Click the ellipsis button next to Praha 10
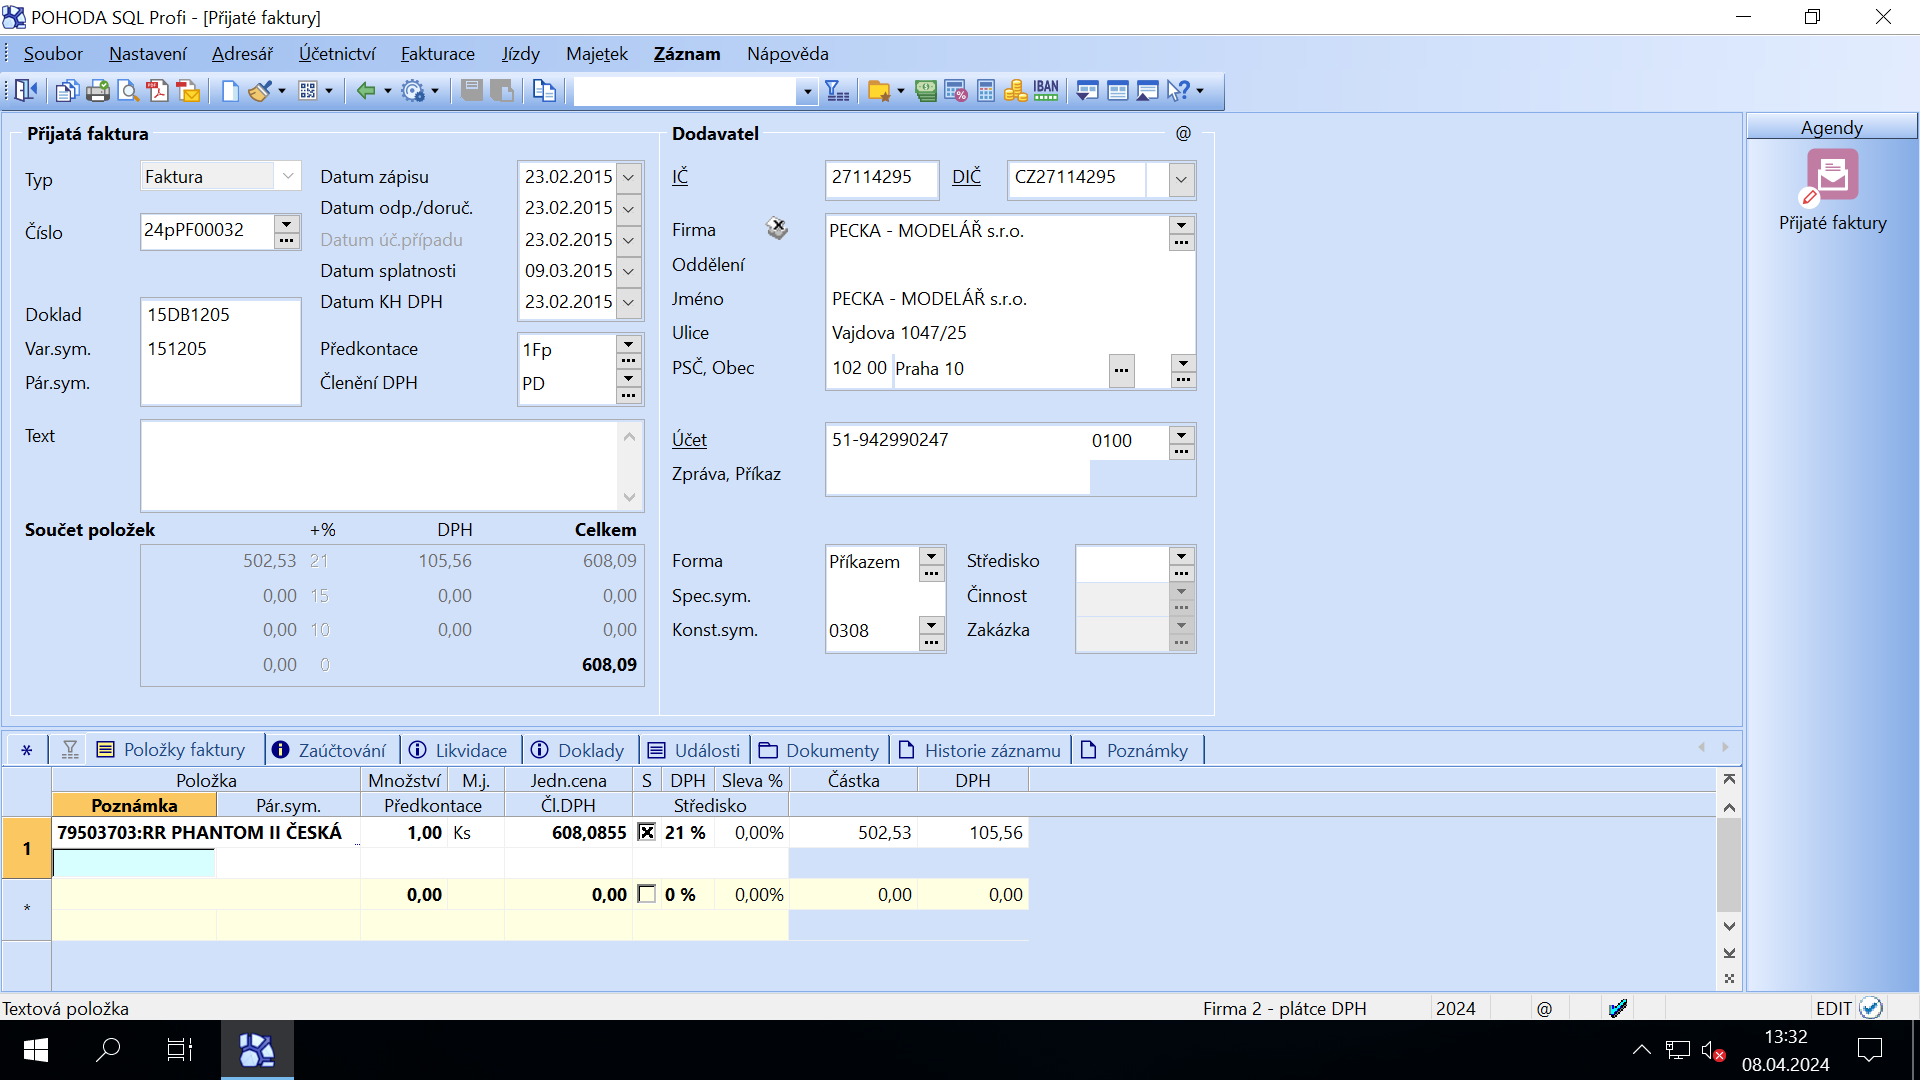 1122,370
